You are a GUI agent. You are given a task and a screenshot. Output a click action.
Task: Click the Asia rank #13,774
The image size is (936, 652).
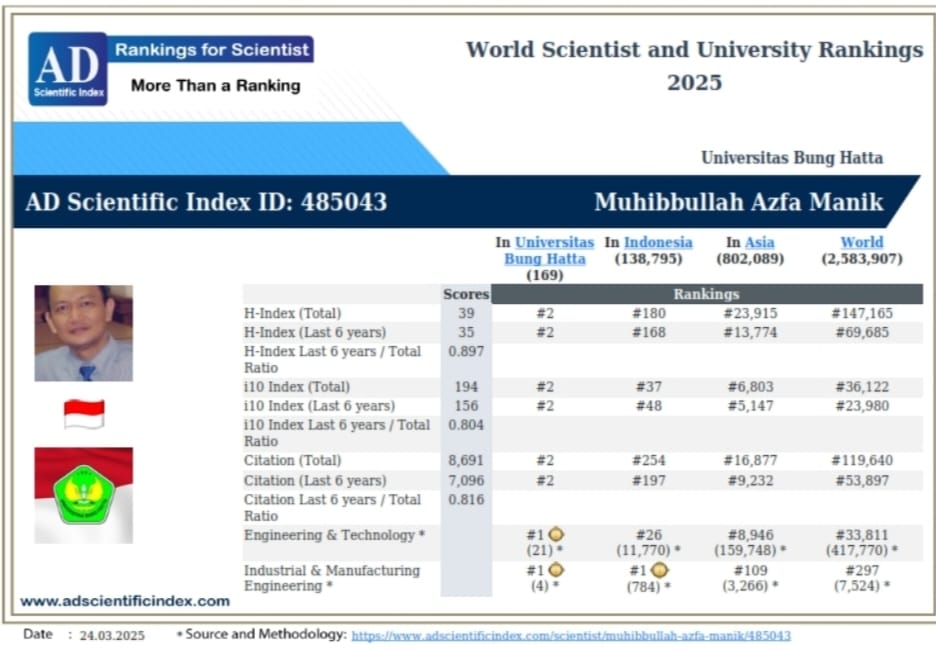pyautogui.click(x=750, y=333)
